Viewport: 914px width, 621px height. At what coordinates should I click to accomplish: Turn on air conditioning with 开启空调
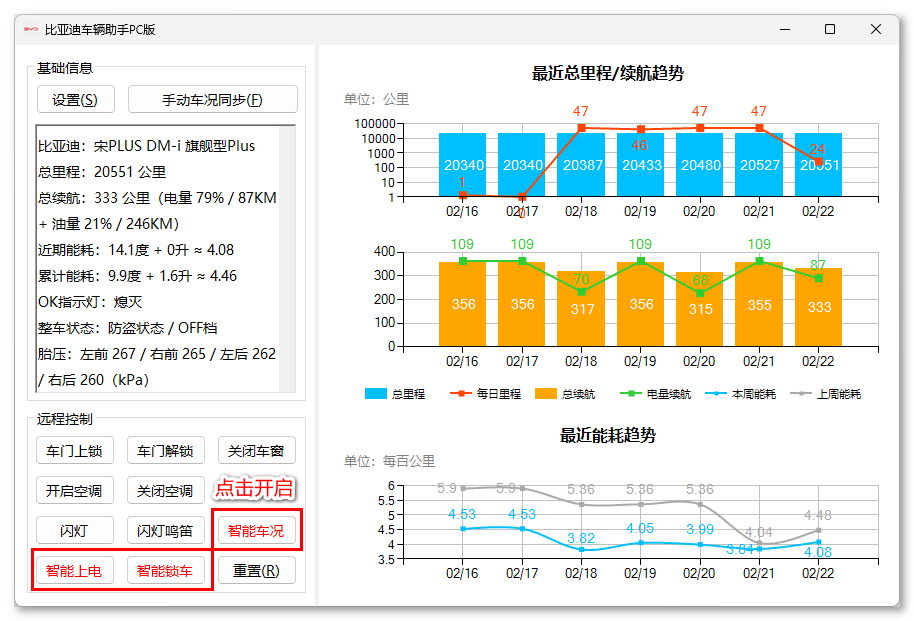74,490
